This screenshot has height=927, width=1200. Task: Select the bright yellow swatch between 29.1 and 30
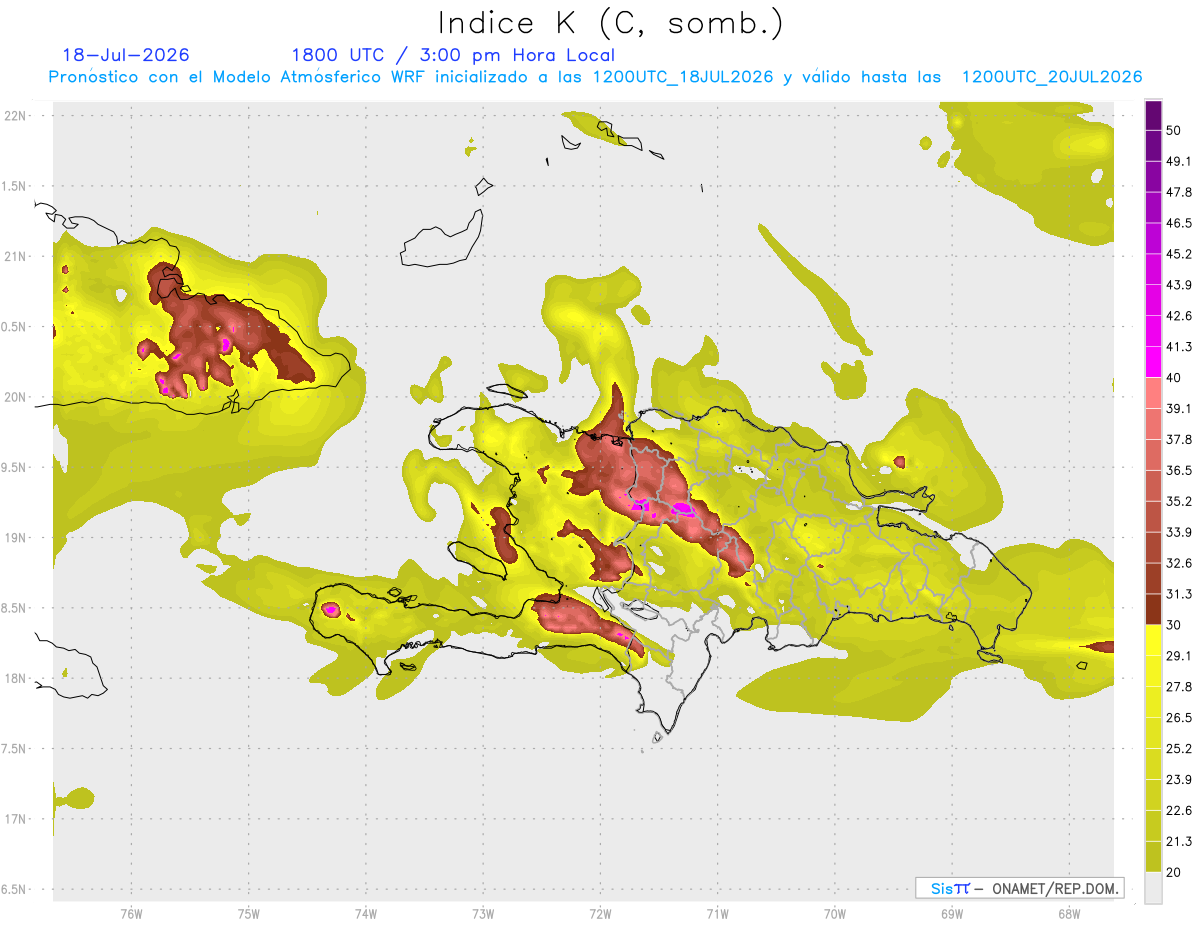1153,640
